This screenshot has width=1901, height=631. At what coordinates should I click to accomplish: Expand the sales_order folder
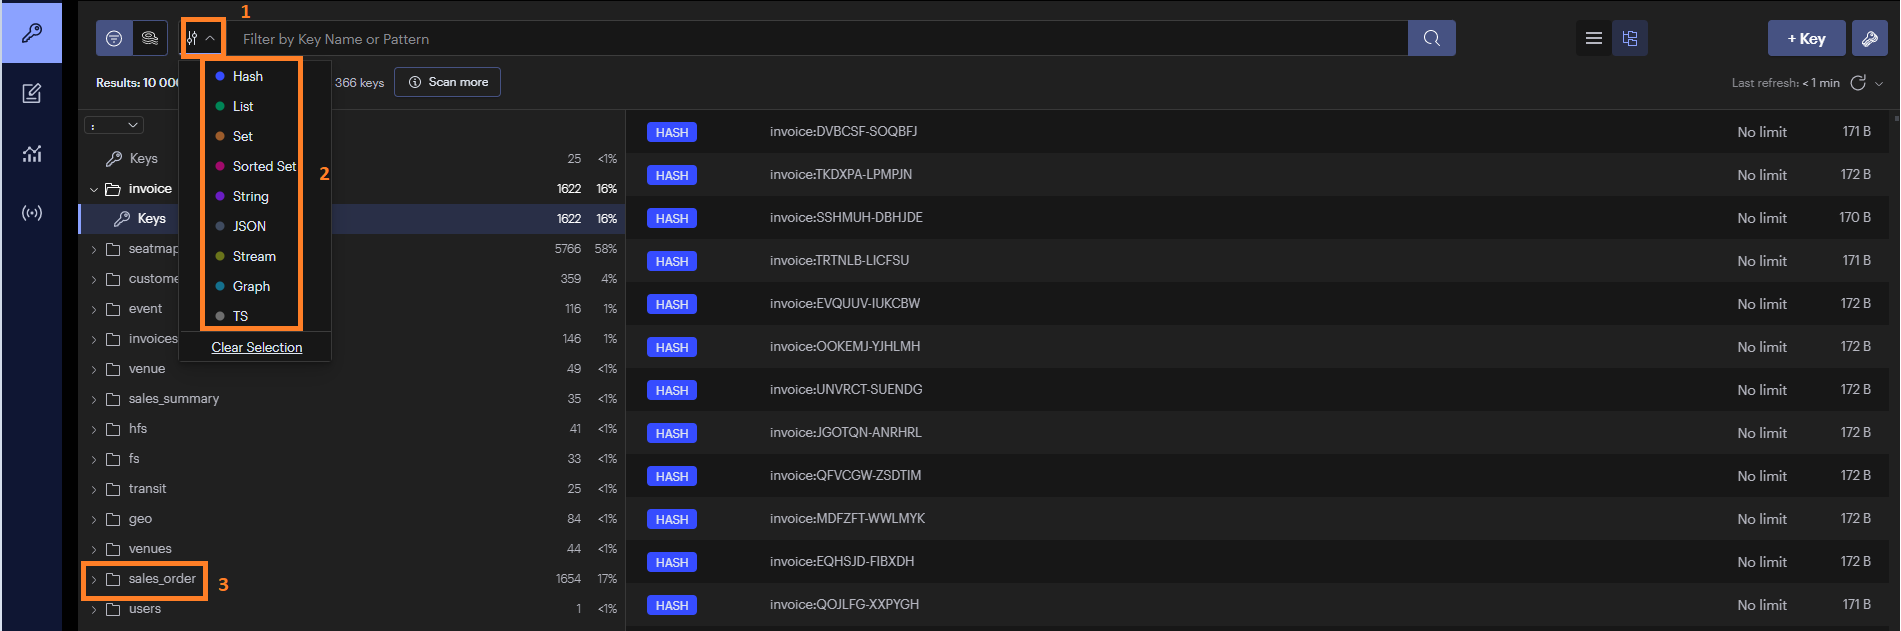(94, 579)
